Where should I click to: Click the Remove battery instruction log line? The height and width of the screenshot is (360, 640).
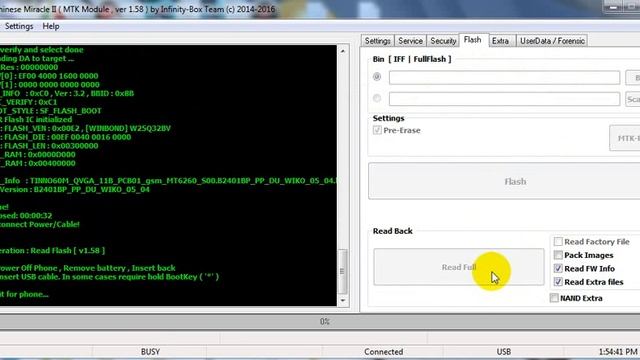click(x=88, y=268)
